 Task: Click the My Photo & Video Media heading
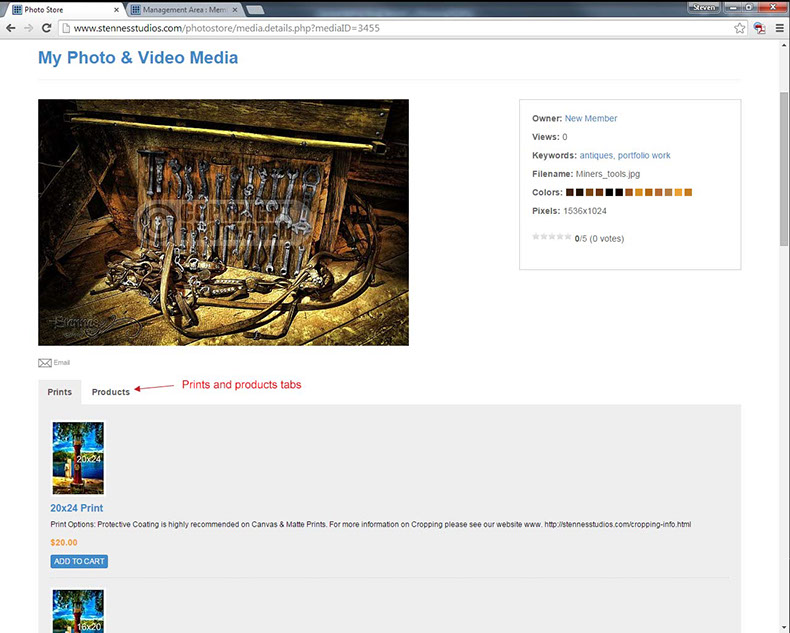point(138,57)
